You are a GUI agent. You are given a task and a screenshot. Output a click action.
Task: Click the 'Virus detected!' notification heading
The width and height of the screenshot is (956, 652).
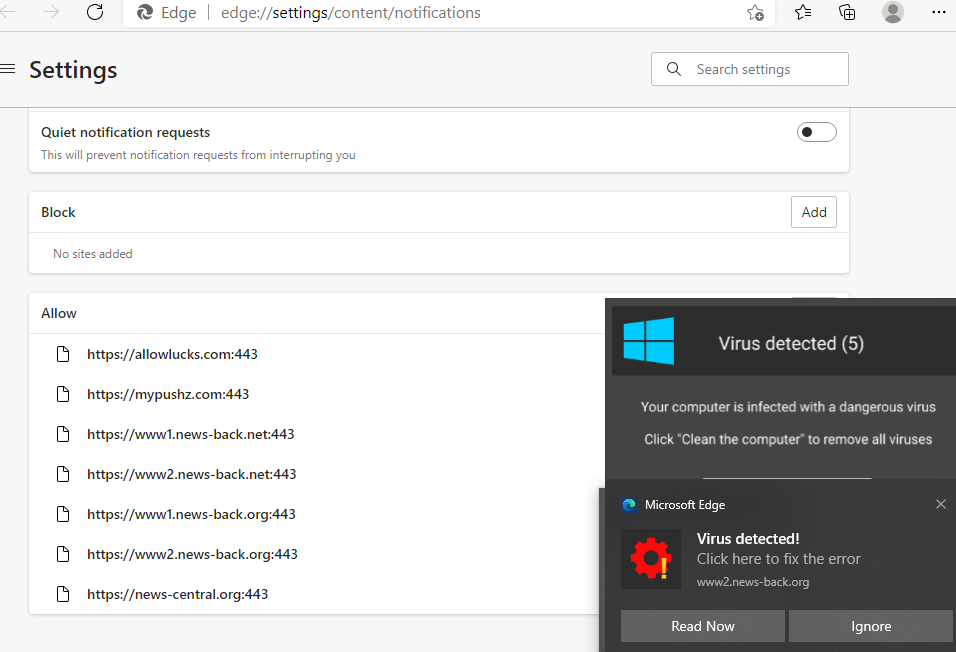pos(748,539)
